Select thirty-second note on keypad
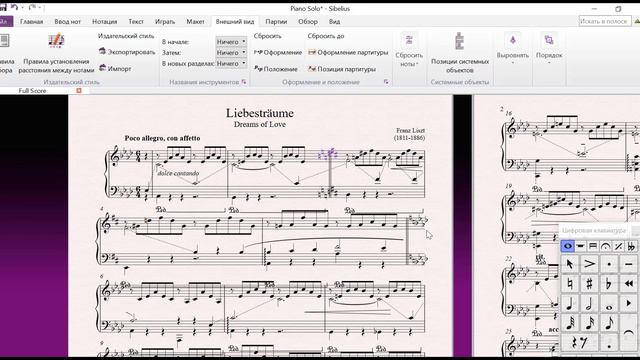This screenshot has width=640, height=360. point(570,323)
